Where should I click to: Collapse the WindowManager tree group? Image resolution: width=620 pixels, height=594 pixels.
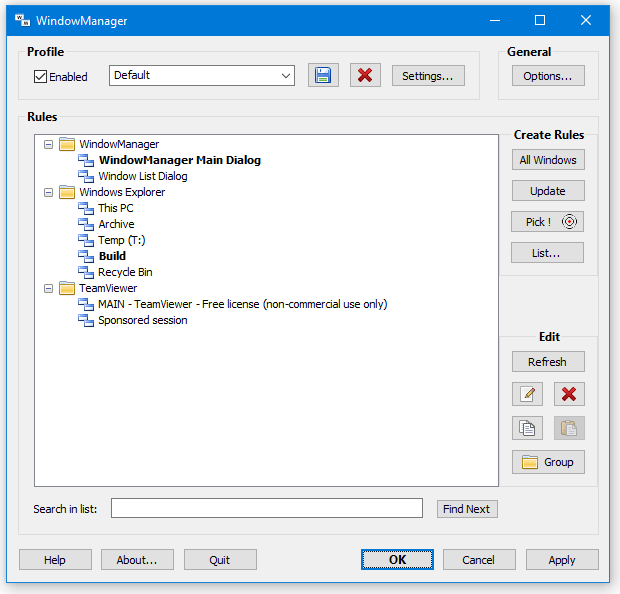[x=47, y=144]
